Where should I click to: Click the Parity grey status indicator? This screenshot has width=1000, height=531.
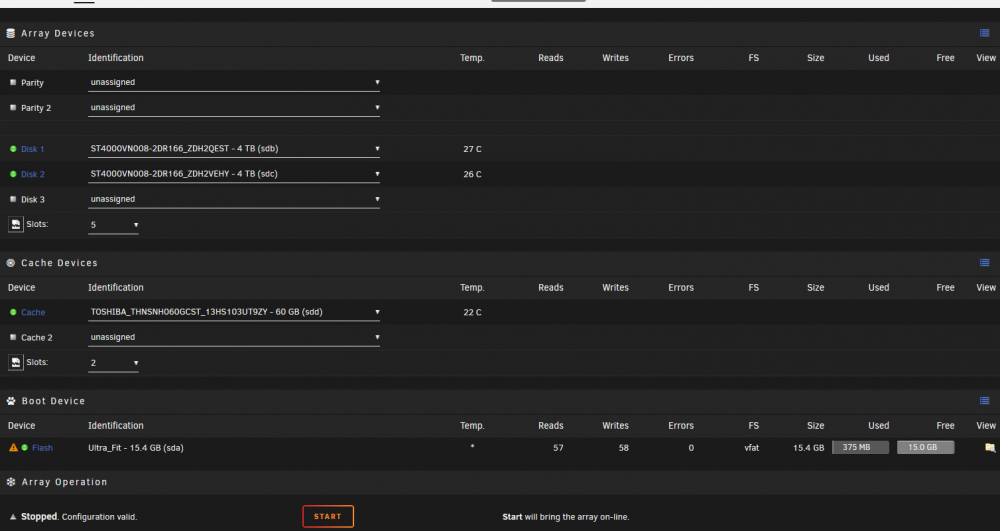(13, 82)
